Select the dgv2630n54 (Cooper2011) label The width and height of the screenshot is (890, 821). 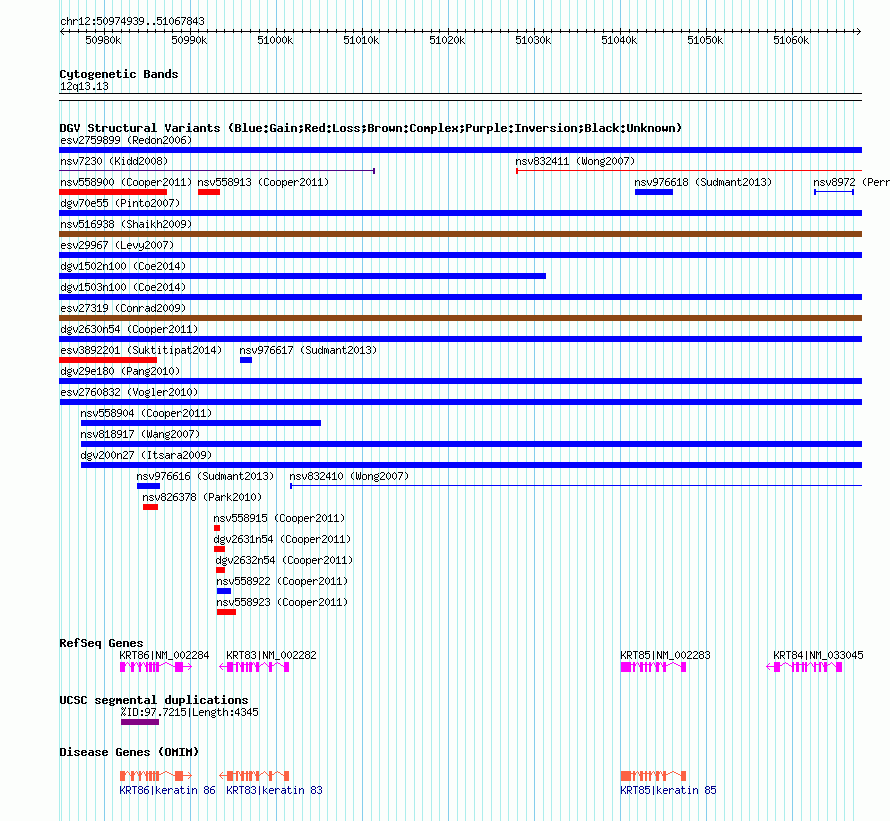pos(129,329)
